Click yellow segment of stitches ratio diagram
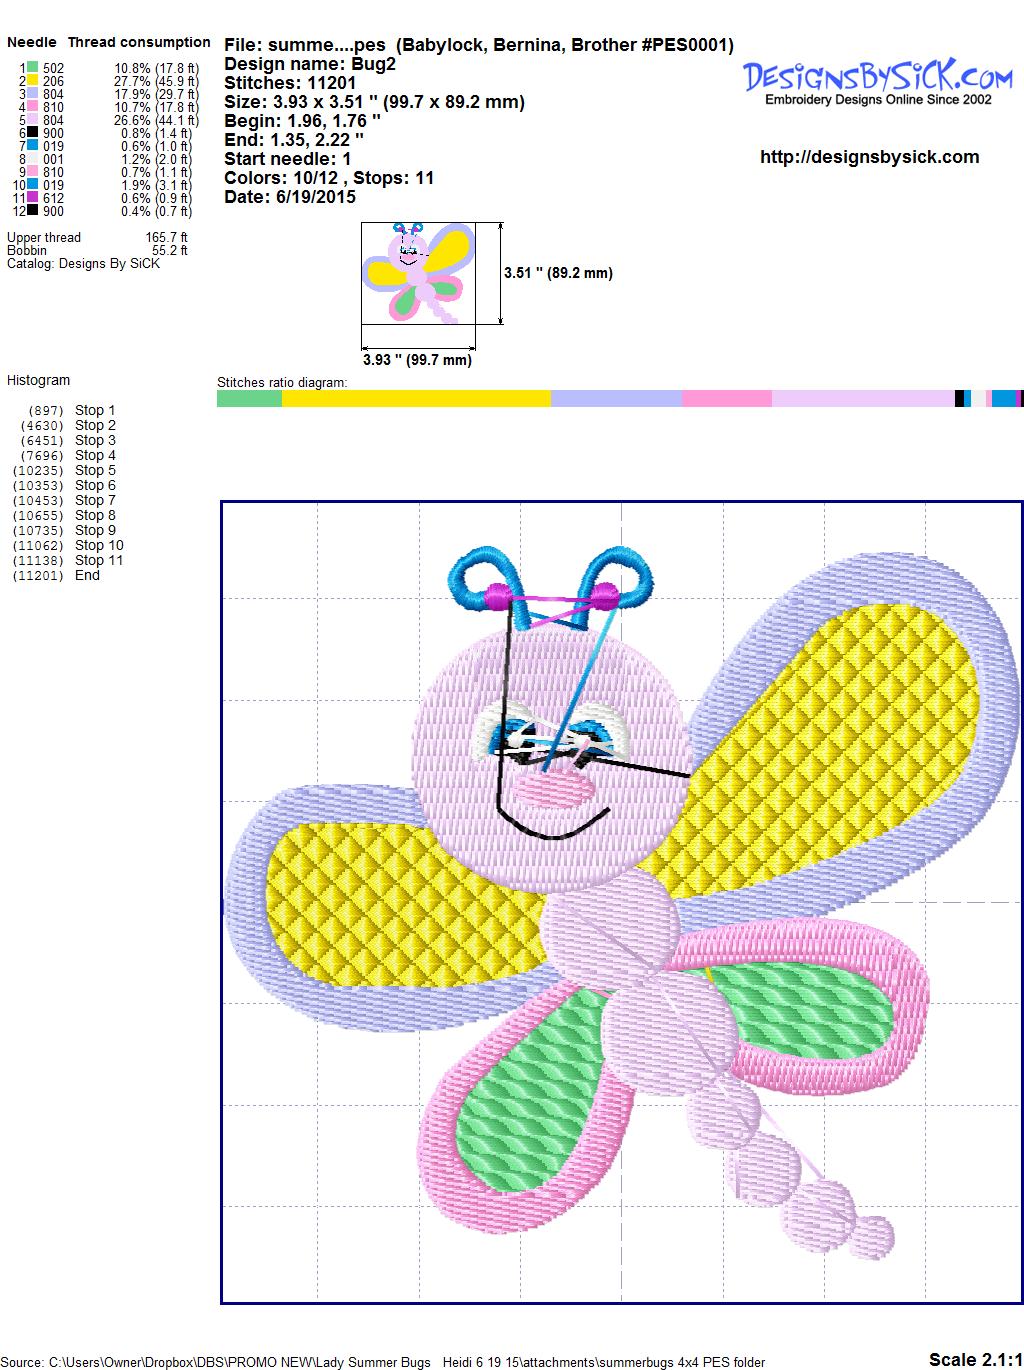Viewport: 1024px width, 1370px height. click(x=416, y=399)
